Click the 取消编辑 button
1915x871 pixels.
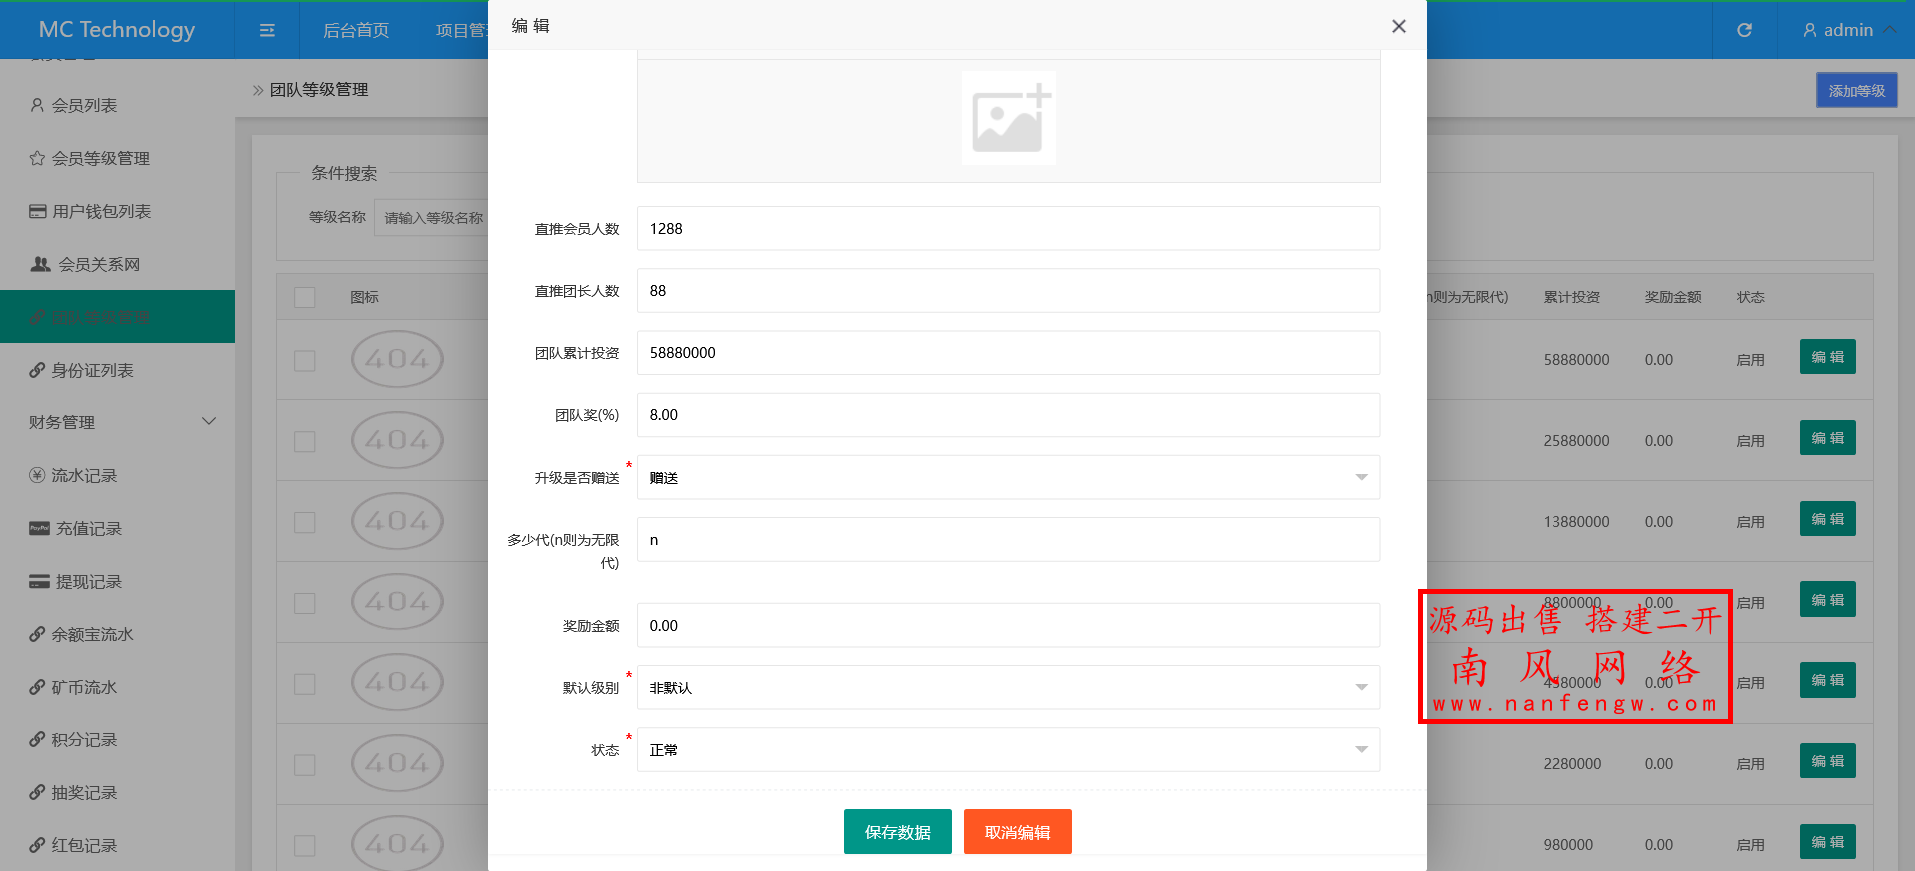point(1017,832)
